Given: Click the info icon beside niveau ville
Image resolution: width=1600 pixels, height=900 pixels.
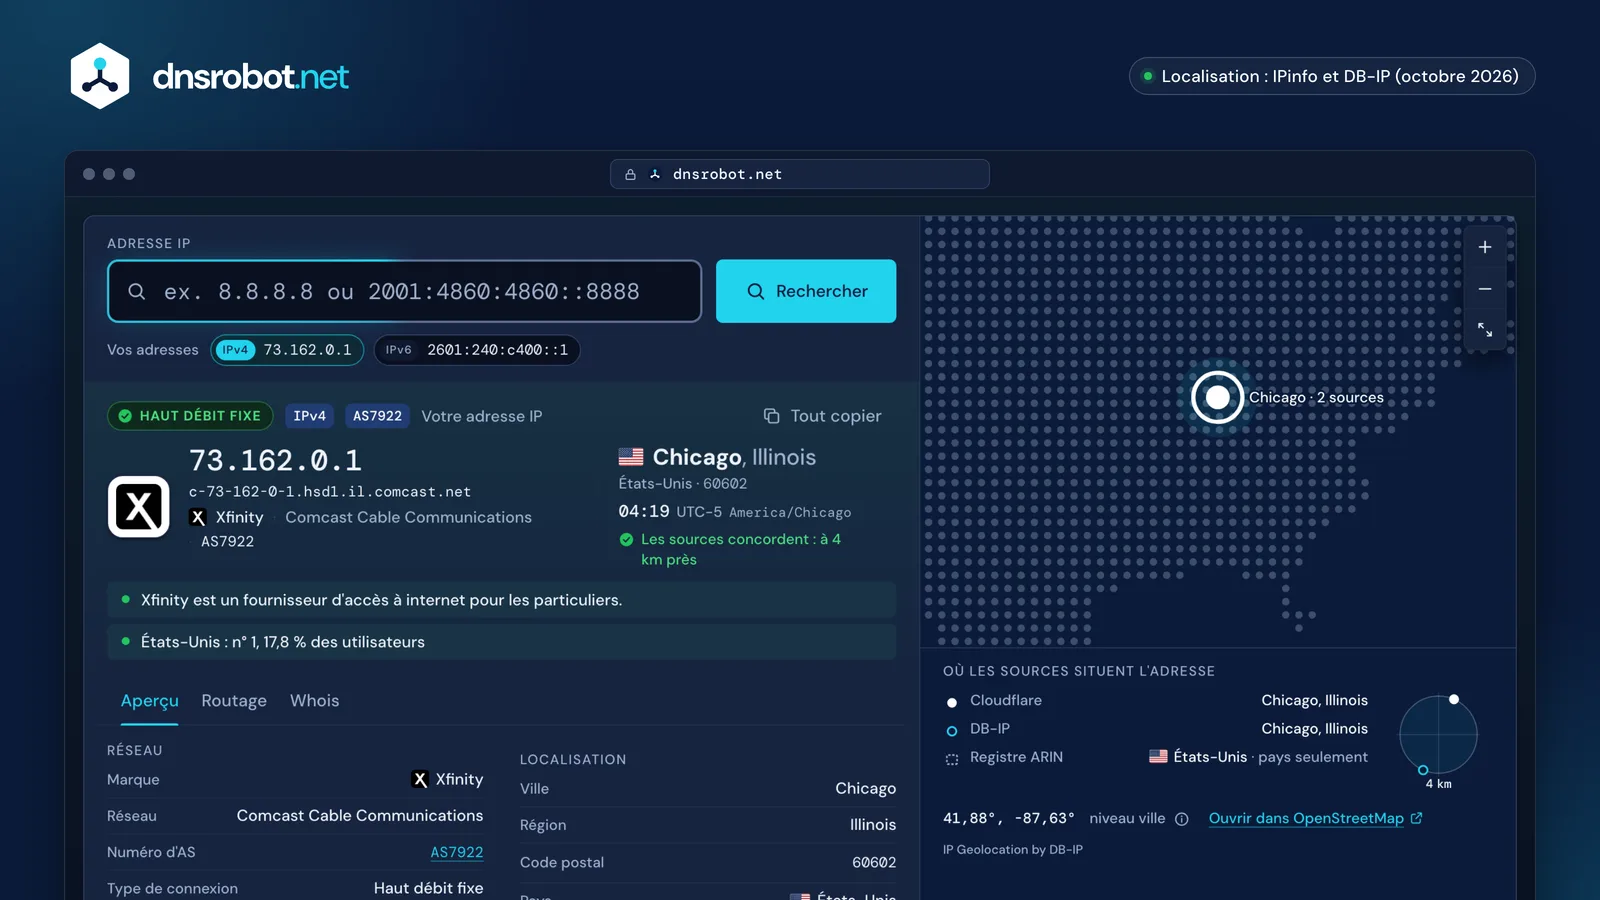Looking at the screenshot, I should 1181,819.
